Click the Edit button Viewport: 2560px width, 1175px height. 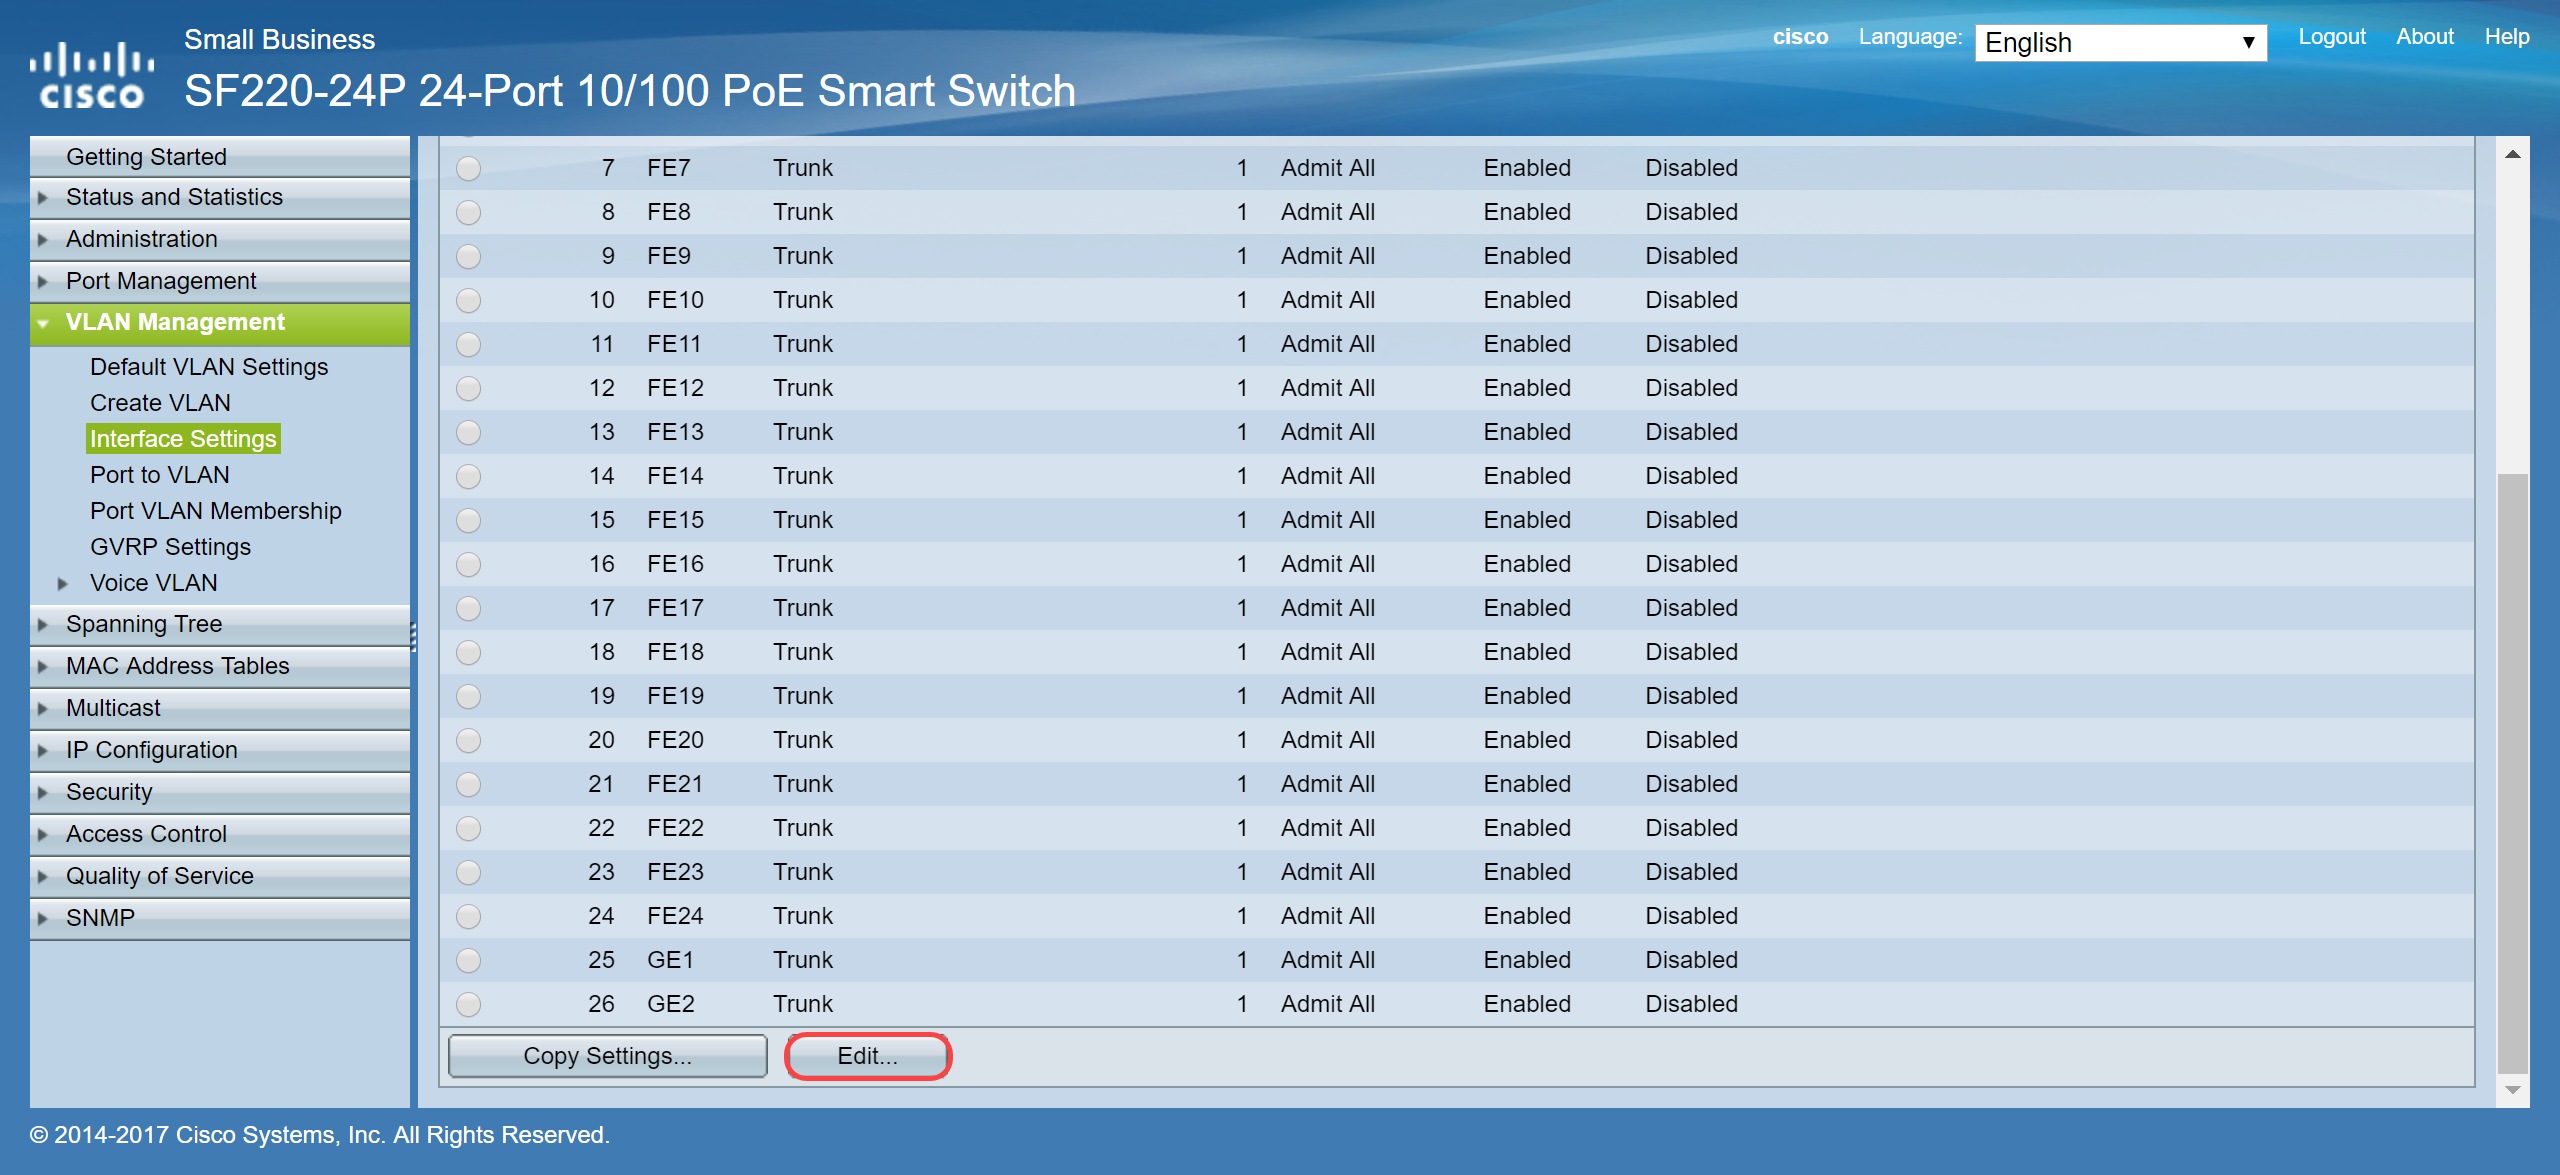coord(867,1056)
